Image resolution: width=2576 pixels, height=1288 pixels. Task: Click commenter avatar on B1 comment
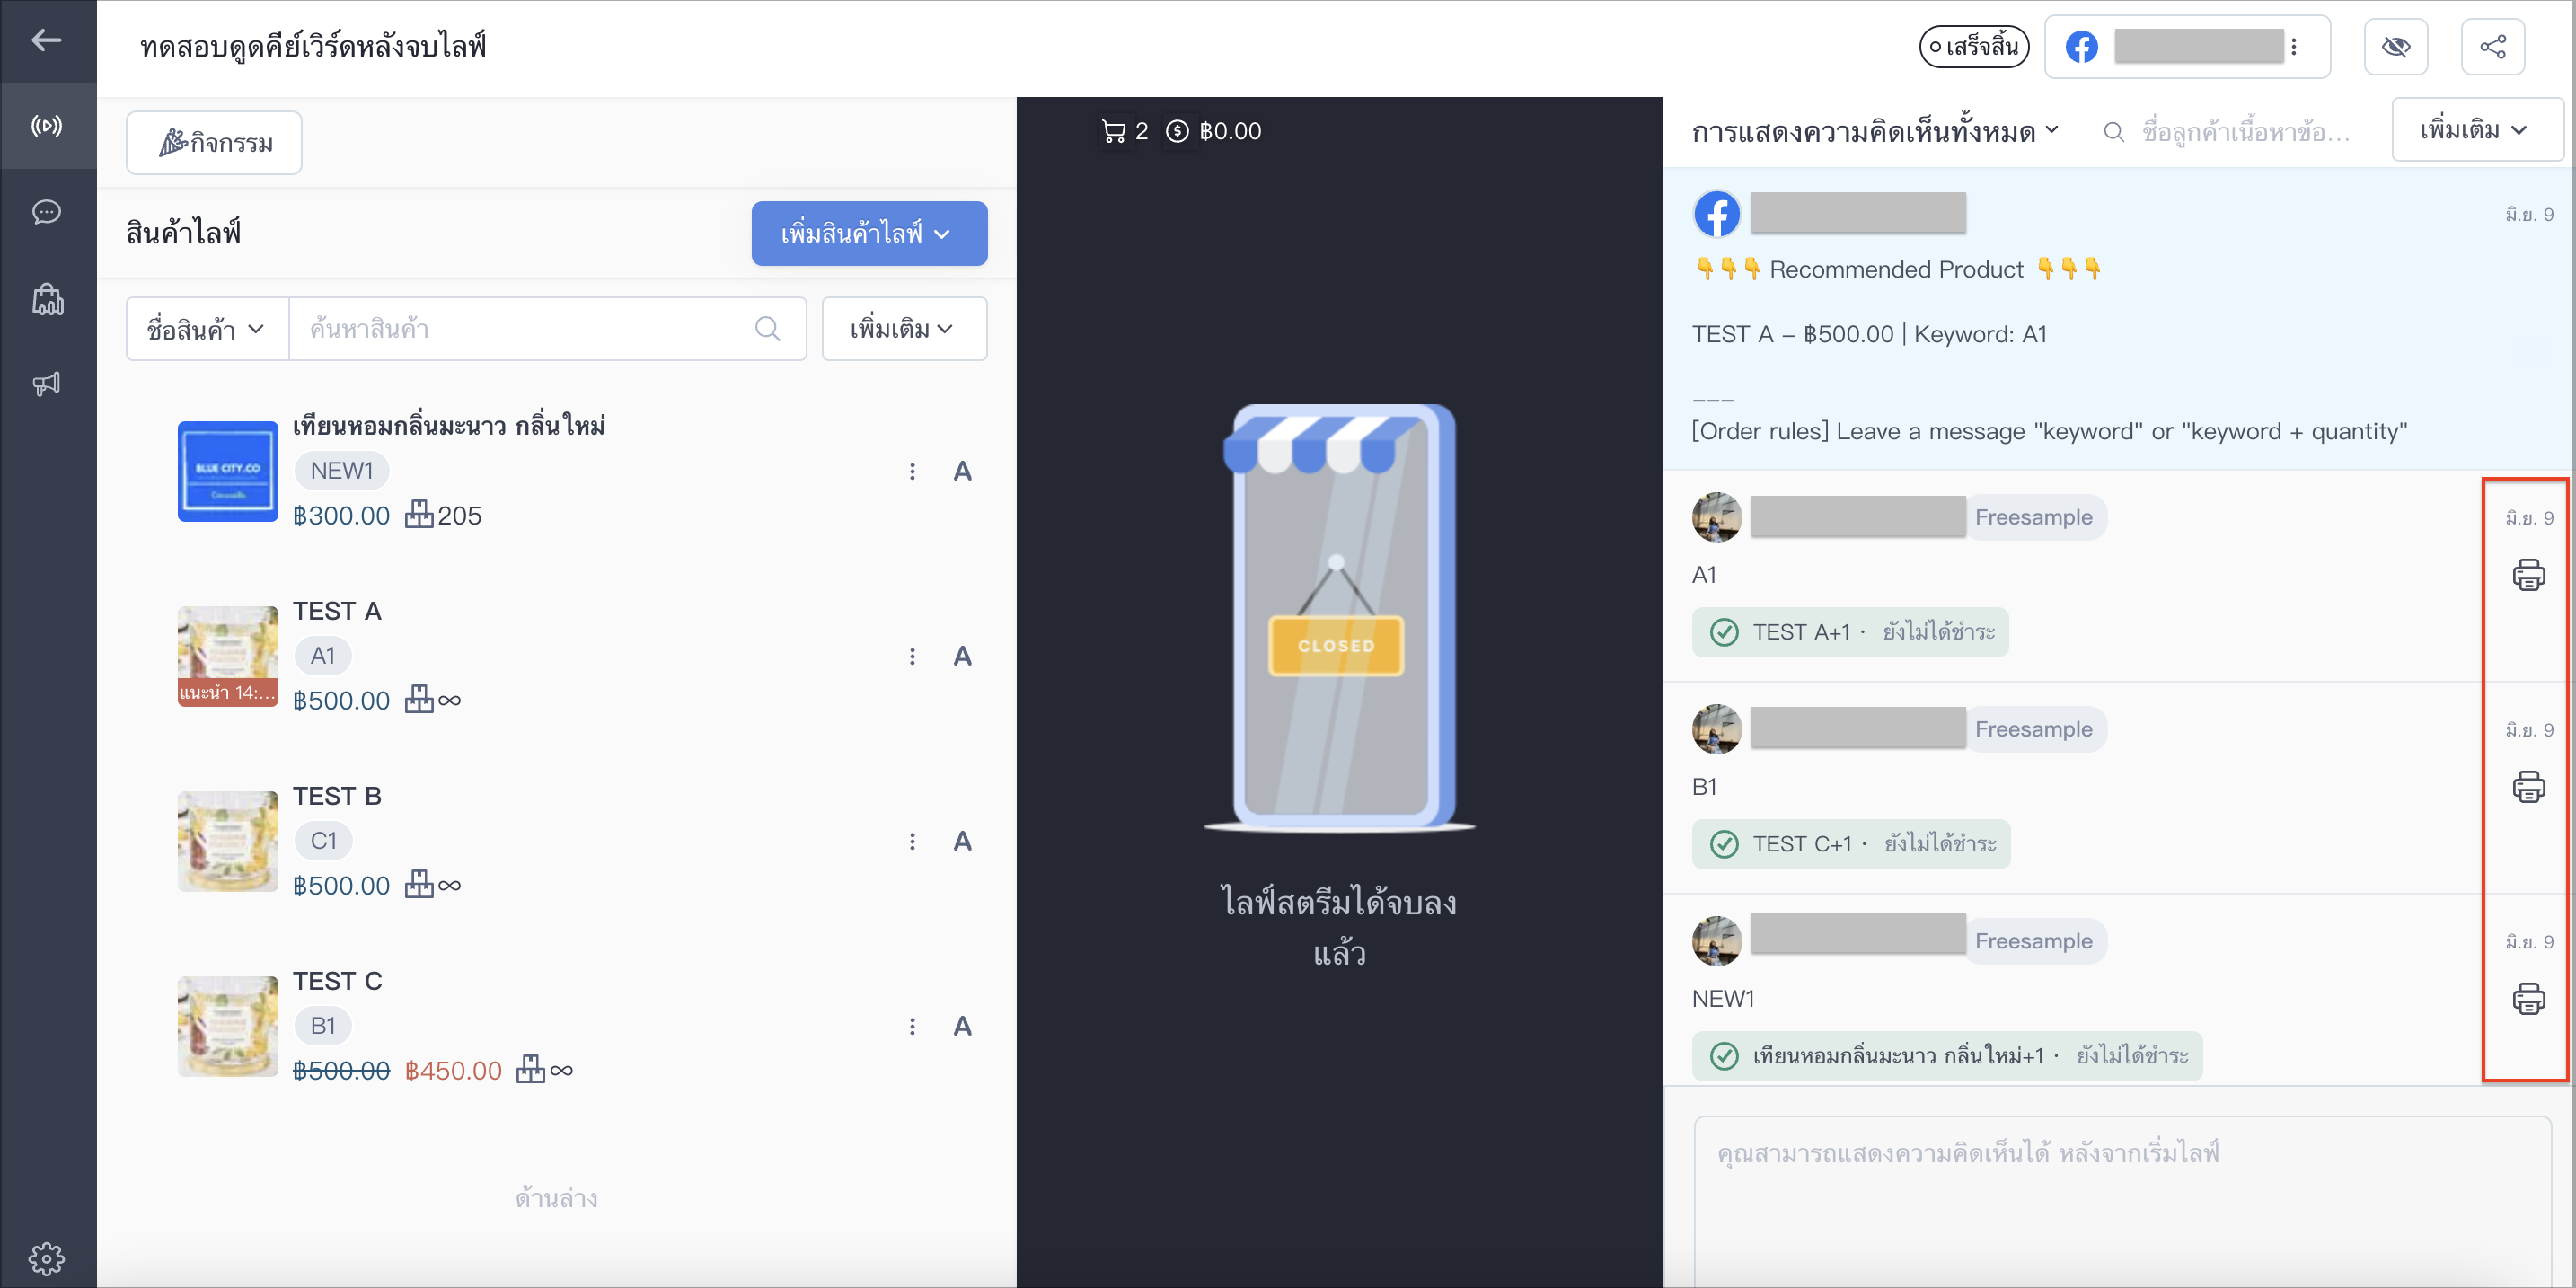click(x=1717, y=729)
